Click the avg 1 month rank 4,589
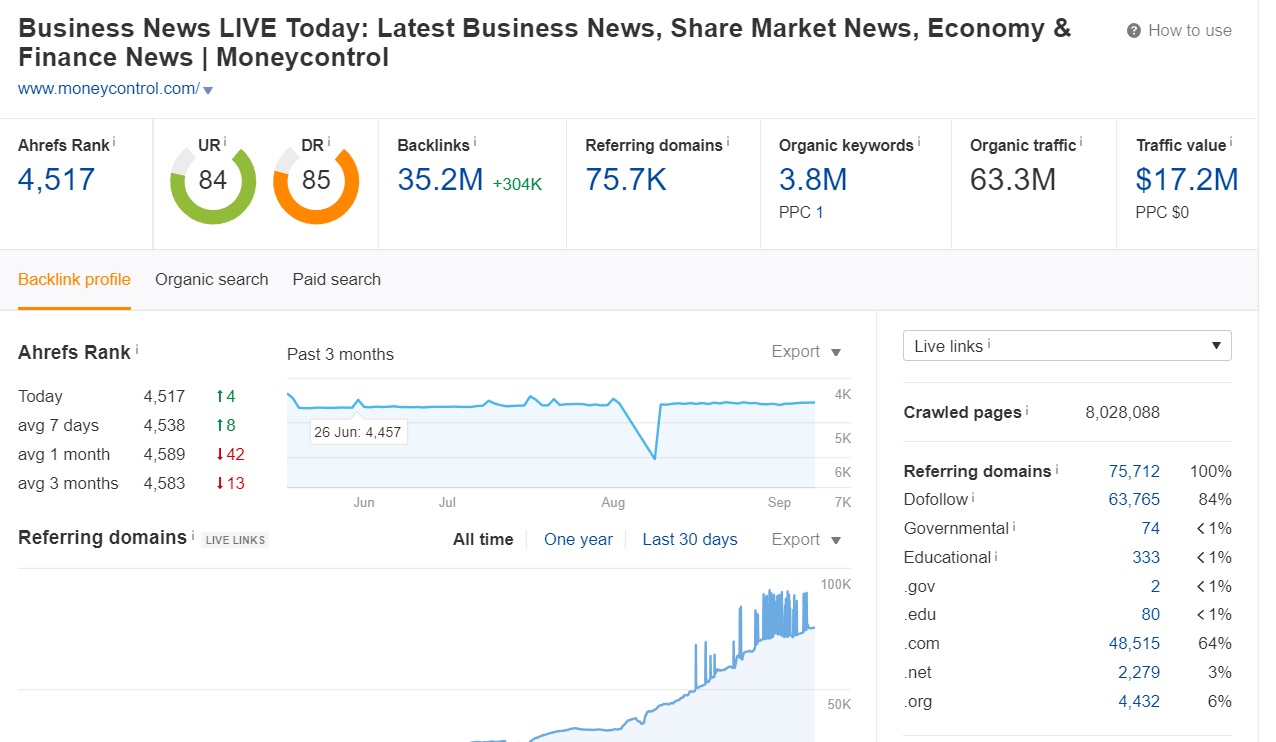Viewport: 1276px width, 742px height. coord(164,454)
